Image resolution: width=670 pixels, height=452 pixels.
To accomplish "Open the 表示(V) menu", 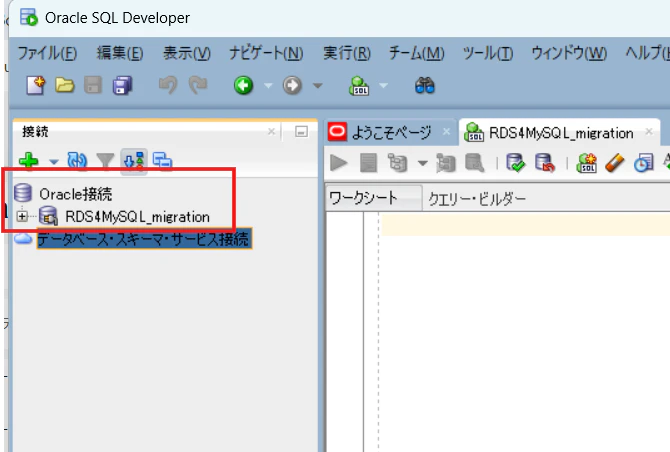I will 187,53.
